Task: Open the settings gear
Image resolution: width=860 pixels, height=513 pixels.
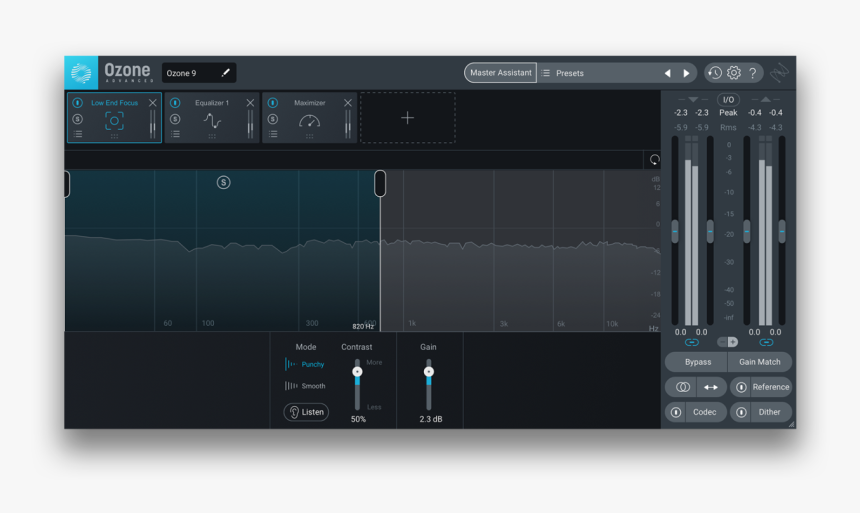Action: (x=734, y=72)
